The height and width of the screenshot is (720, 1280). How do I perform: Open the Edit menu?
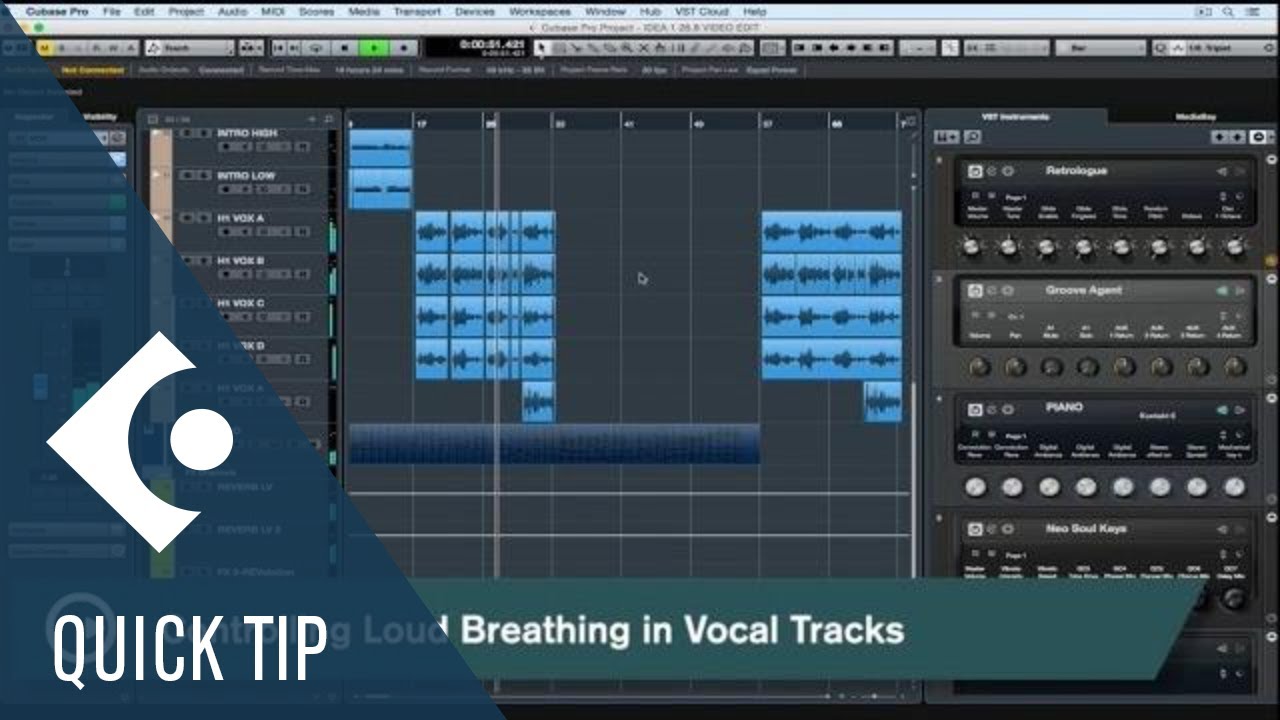(144, 11)
